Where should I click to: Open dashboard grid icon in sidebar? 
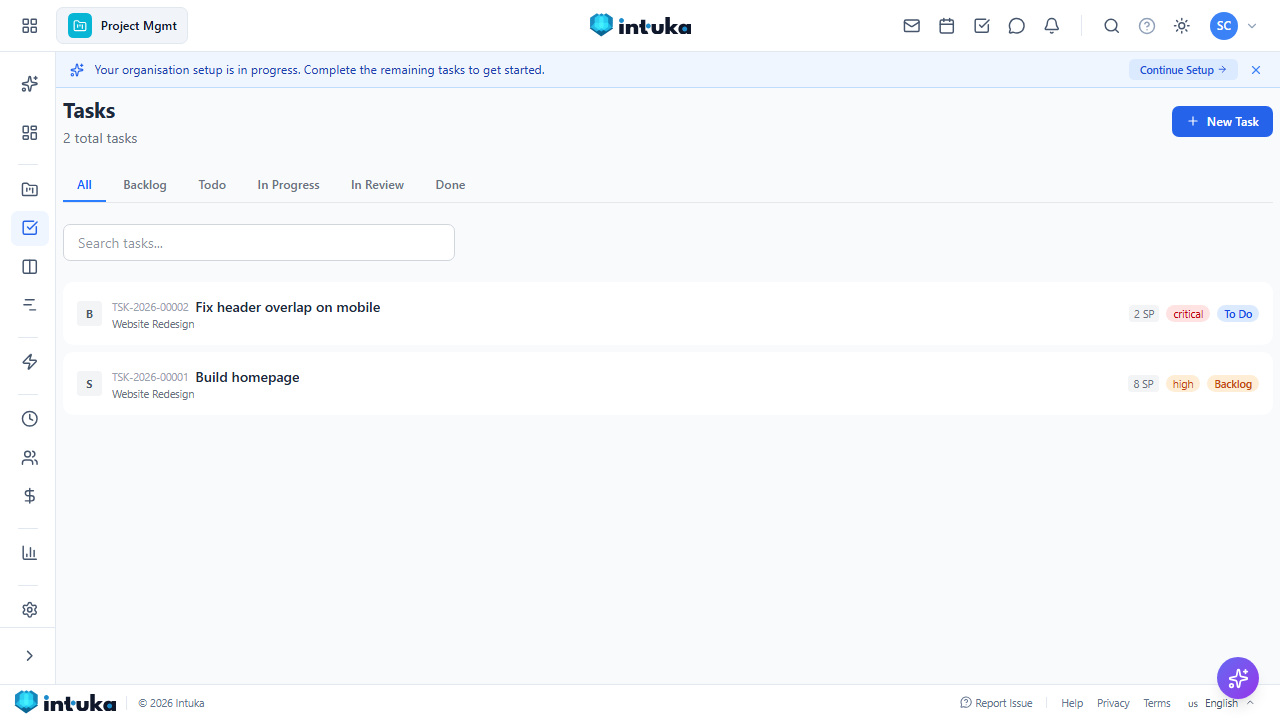[30, 133]
